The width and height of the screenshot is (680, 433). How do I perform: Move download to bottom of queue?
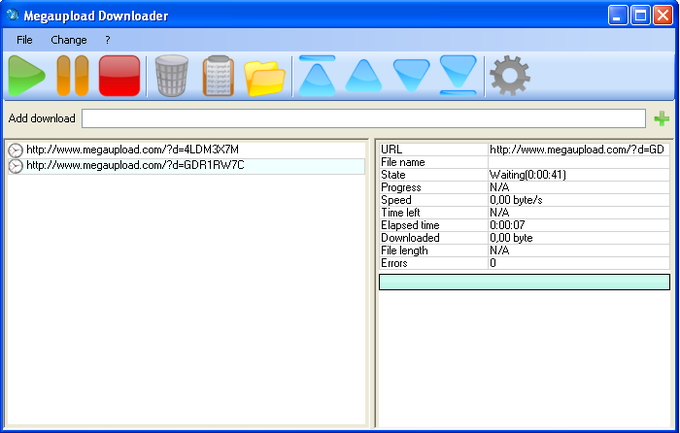[458, 75]
